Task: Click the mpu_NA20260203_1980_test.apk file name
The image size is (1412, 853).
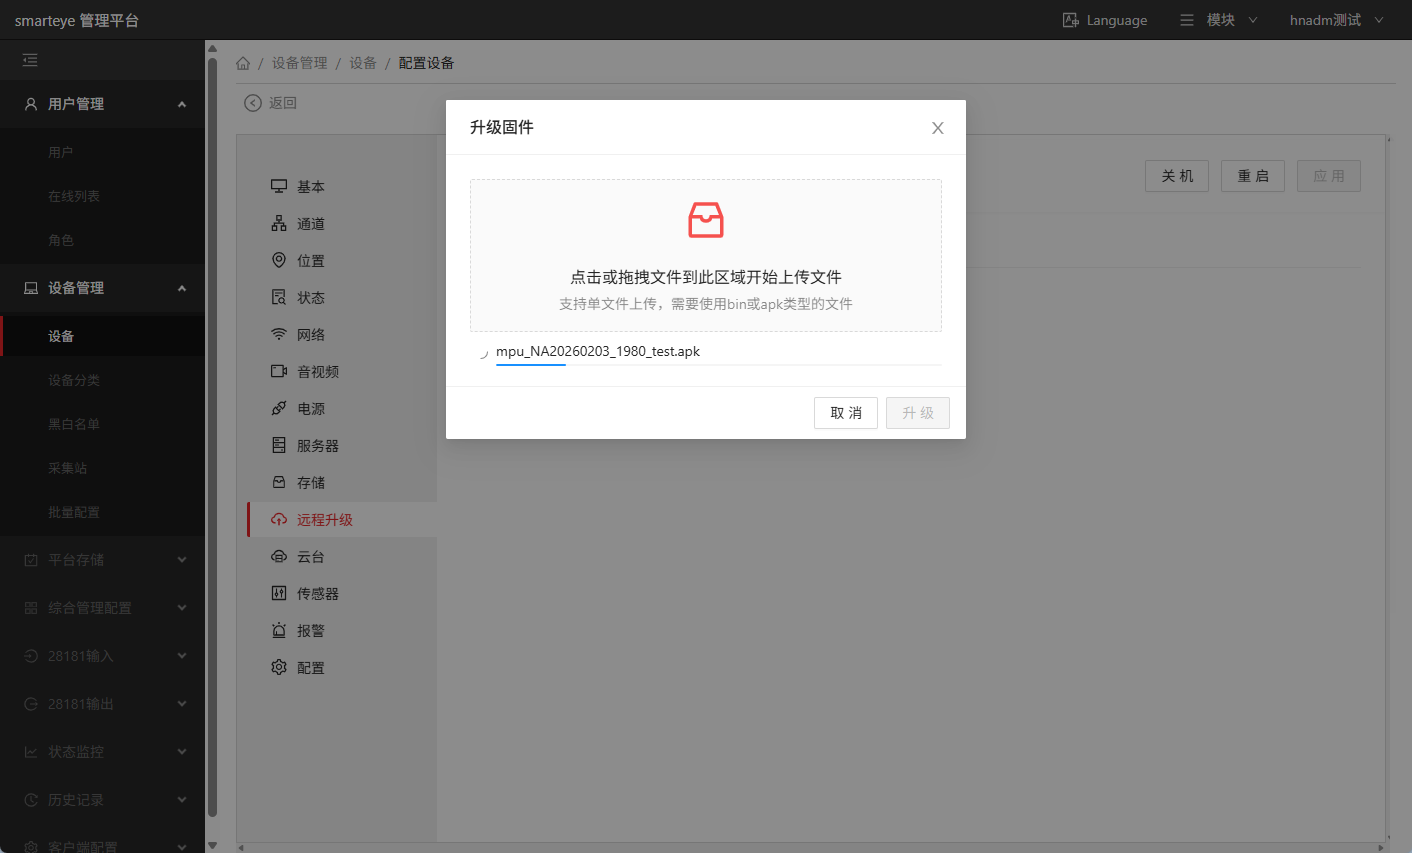Action: 598,351
